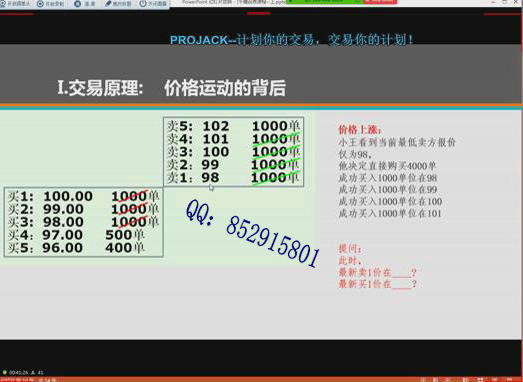This screenshot has width=523, height=382.
Task: Click the green recording indicator dot bottom-left
Action: pyautogui.click(x=5, y=372)
